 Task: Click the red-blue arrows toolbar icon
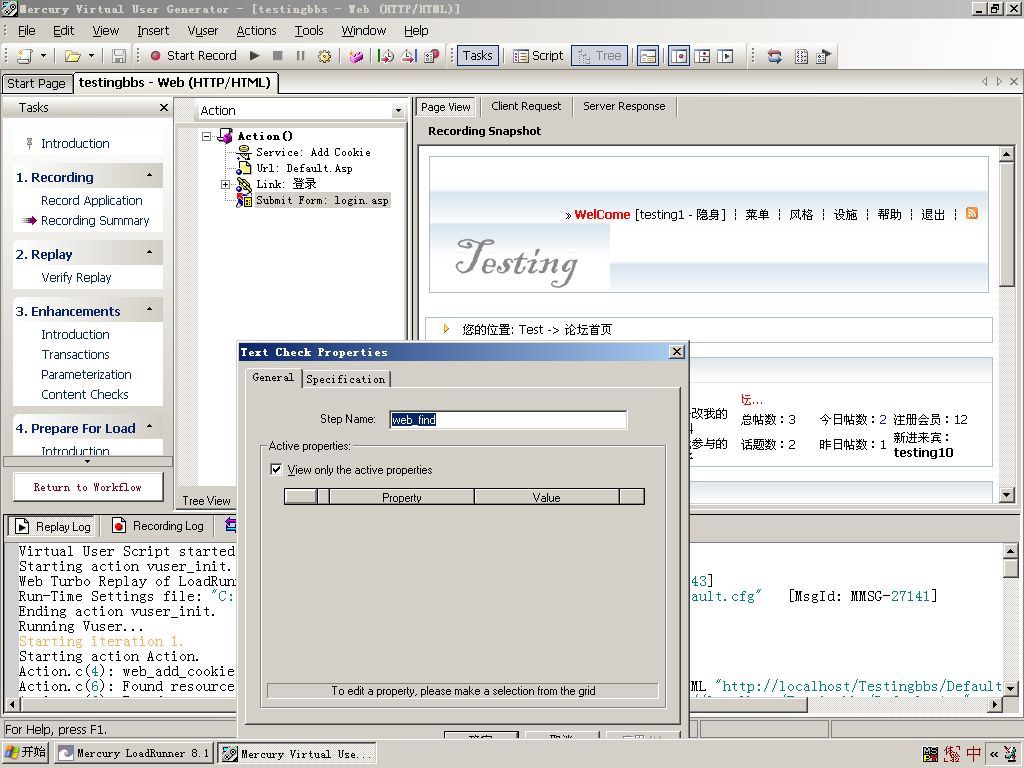775,56
